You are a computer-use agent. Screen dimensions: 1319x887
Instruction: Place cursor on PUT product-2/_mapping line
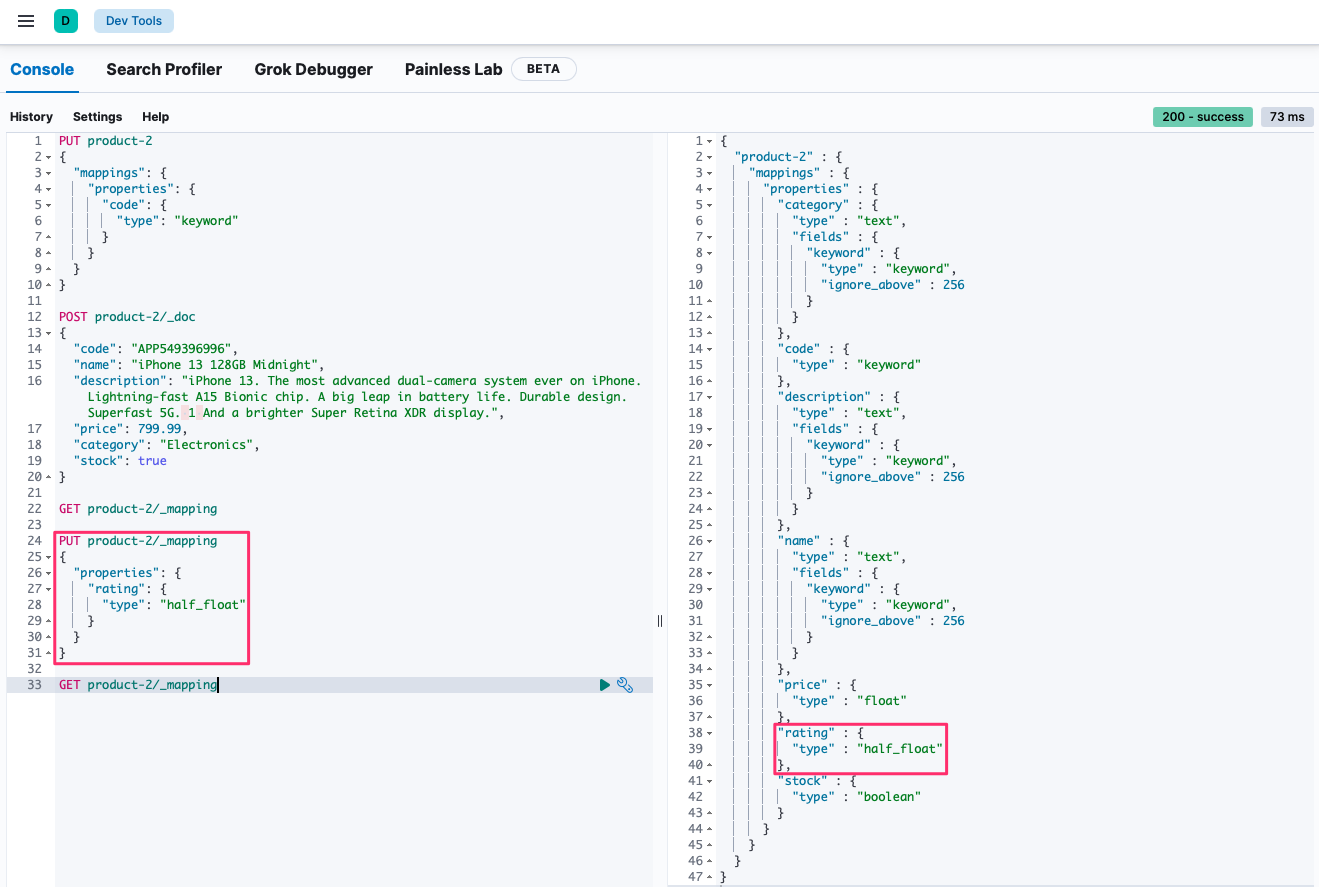point(152,541)
